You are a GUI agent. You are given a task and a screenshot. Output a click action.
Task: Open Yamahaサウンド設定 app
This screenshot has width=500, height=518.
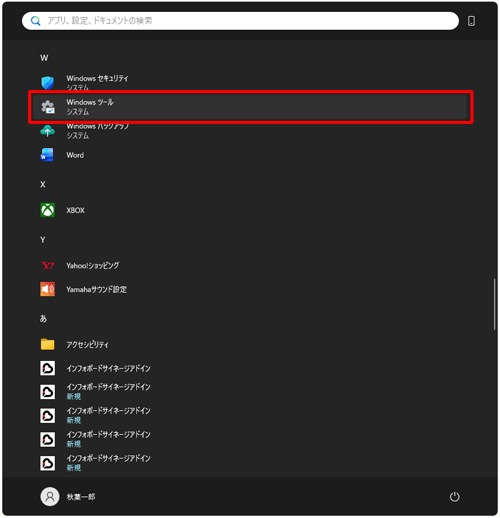coord(249,289)
